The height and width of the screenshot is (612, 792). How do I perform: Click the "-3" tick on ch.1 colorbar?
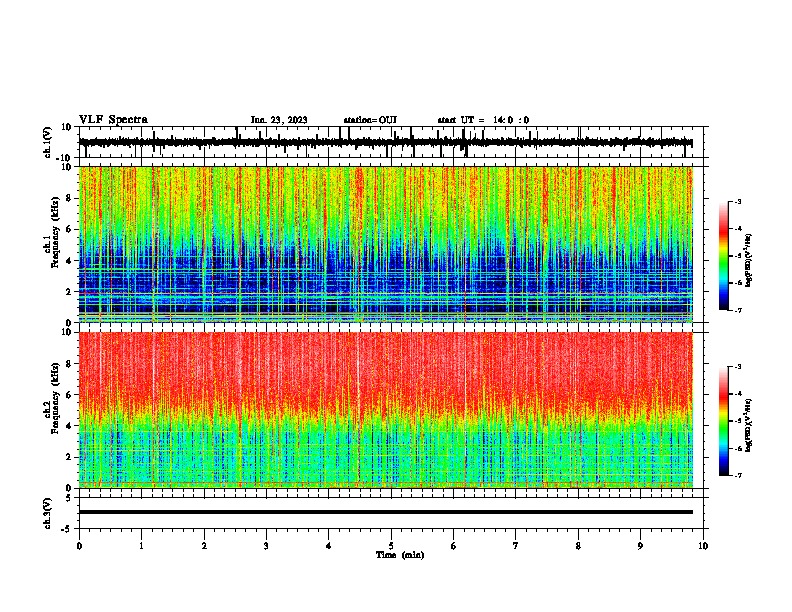coord(737,201)
